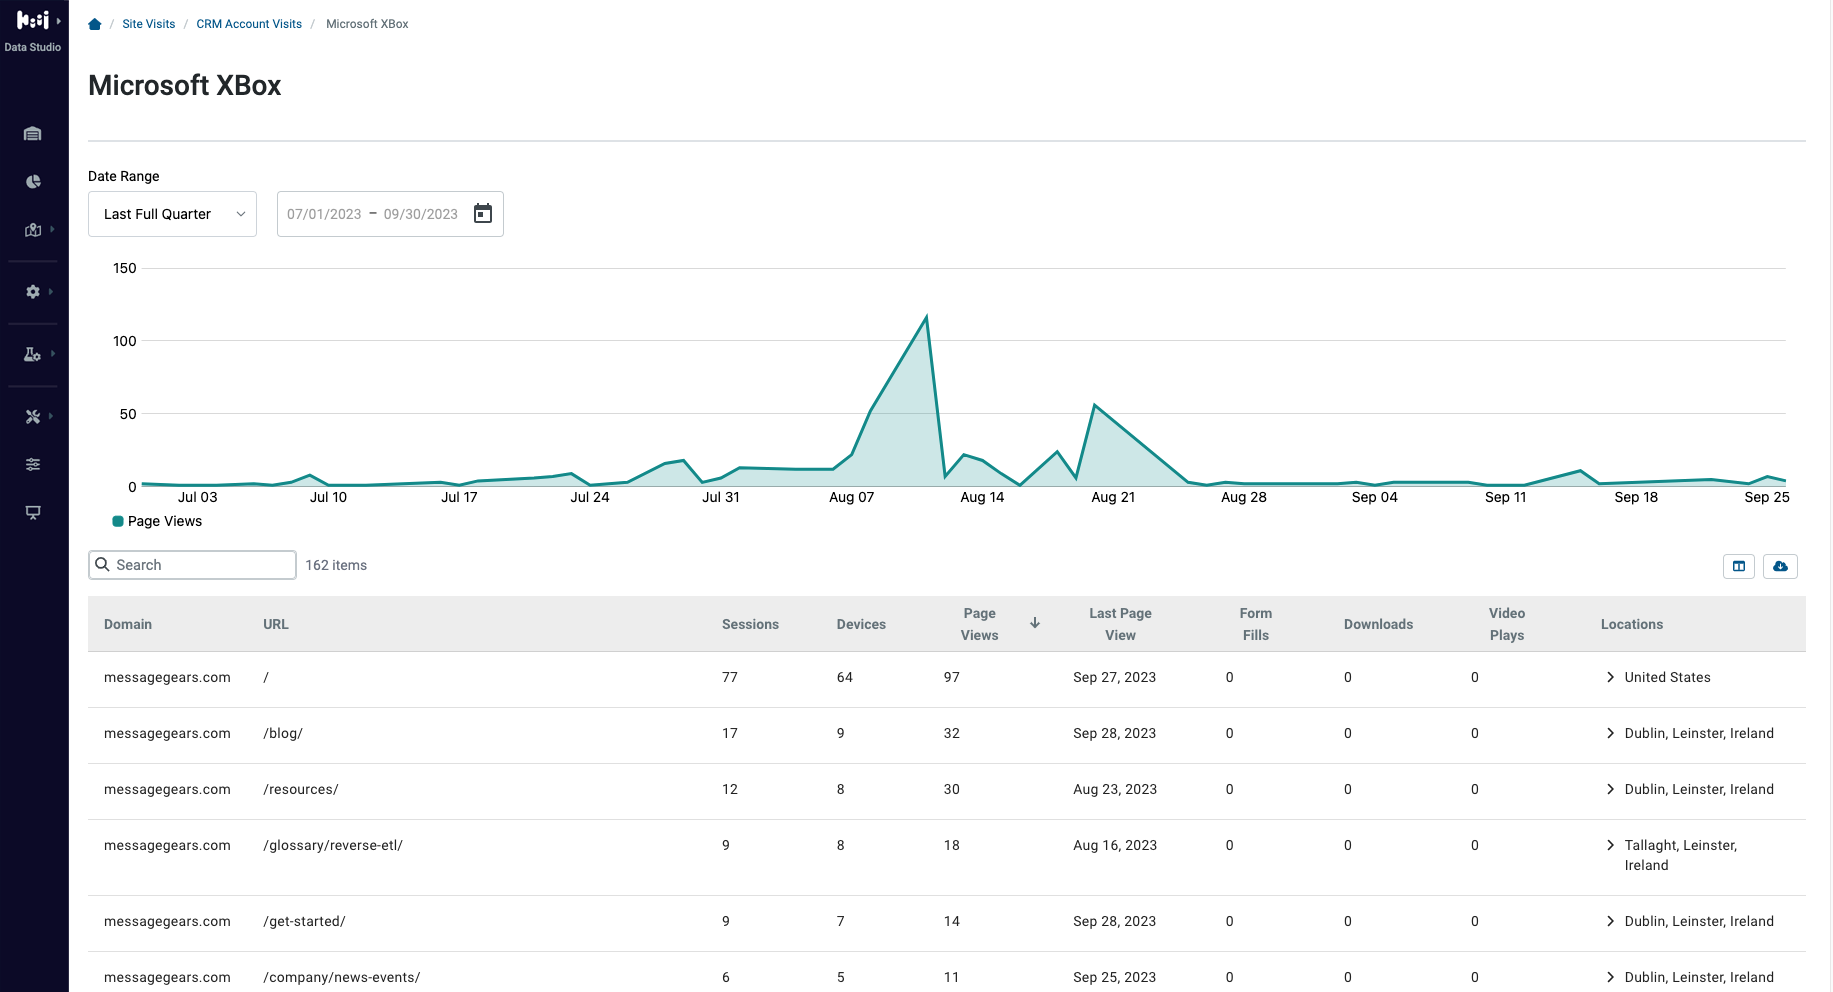Click the Sep 18 axis label on chart
The width and height of the screenshot is (1833, 992).
tap(1636, 497)
